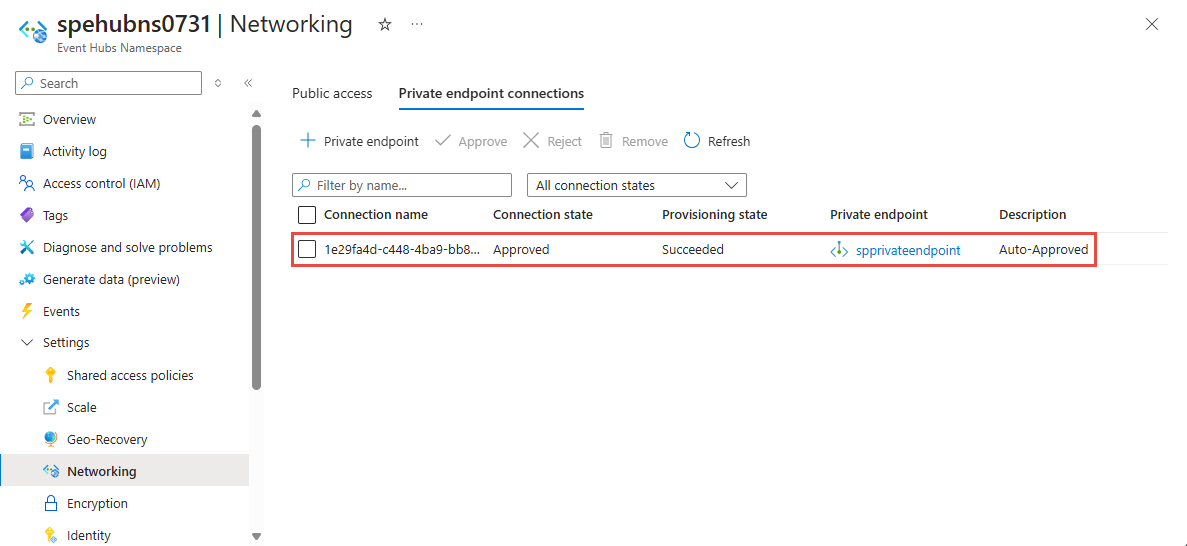Viewport: 1187px width, 546px height.
Task: Click the Description column header
Action: click(x=1033, y=215)
